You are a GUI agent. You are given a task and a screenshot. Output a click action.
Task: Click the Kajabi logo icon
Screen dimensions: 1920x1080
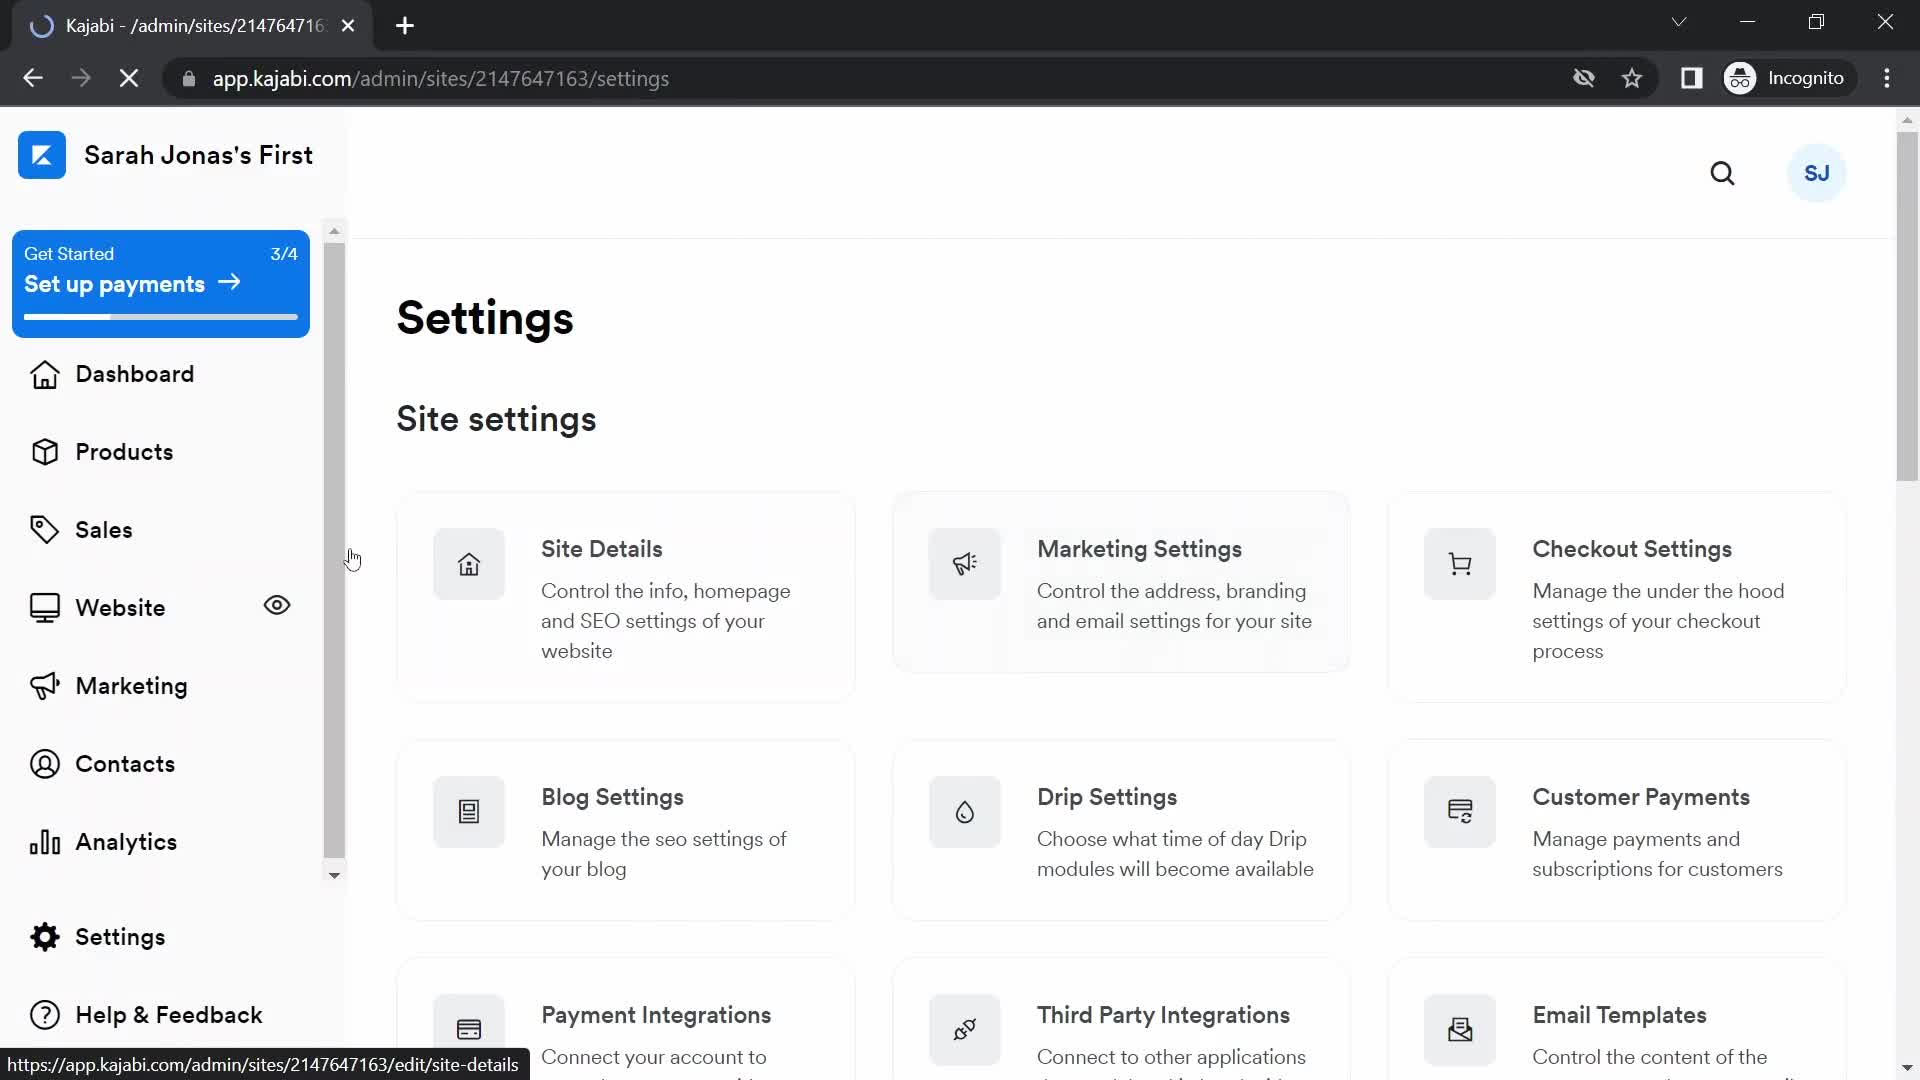pos(42,155)
